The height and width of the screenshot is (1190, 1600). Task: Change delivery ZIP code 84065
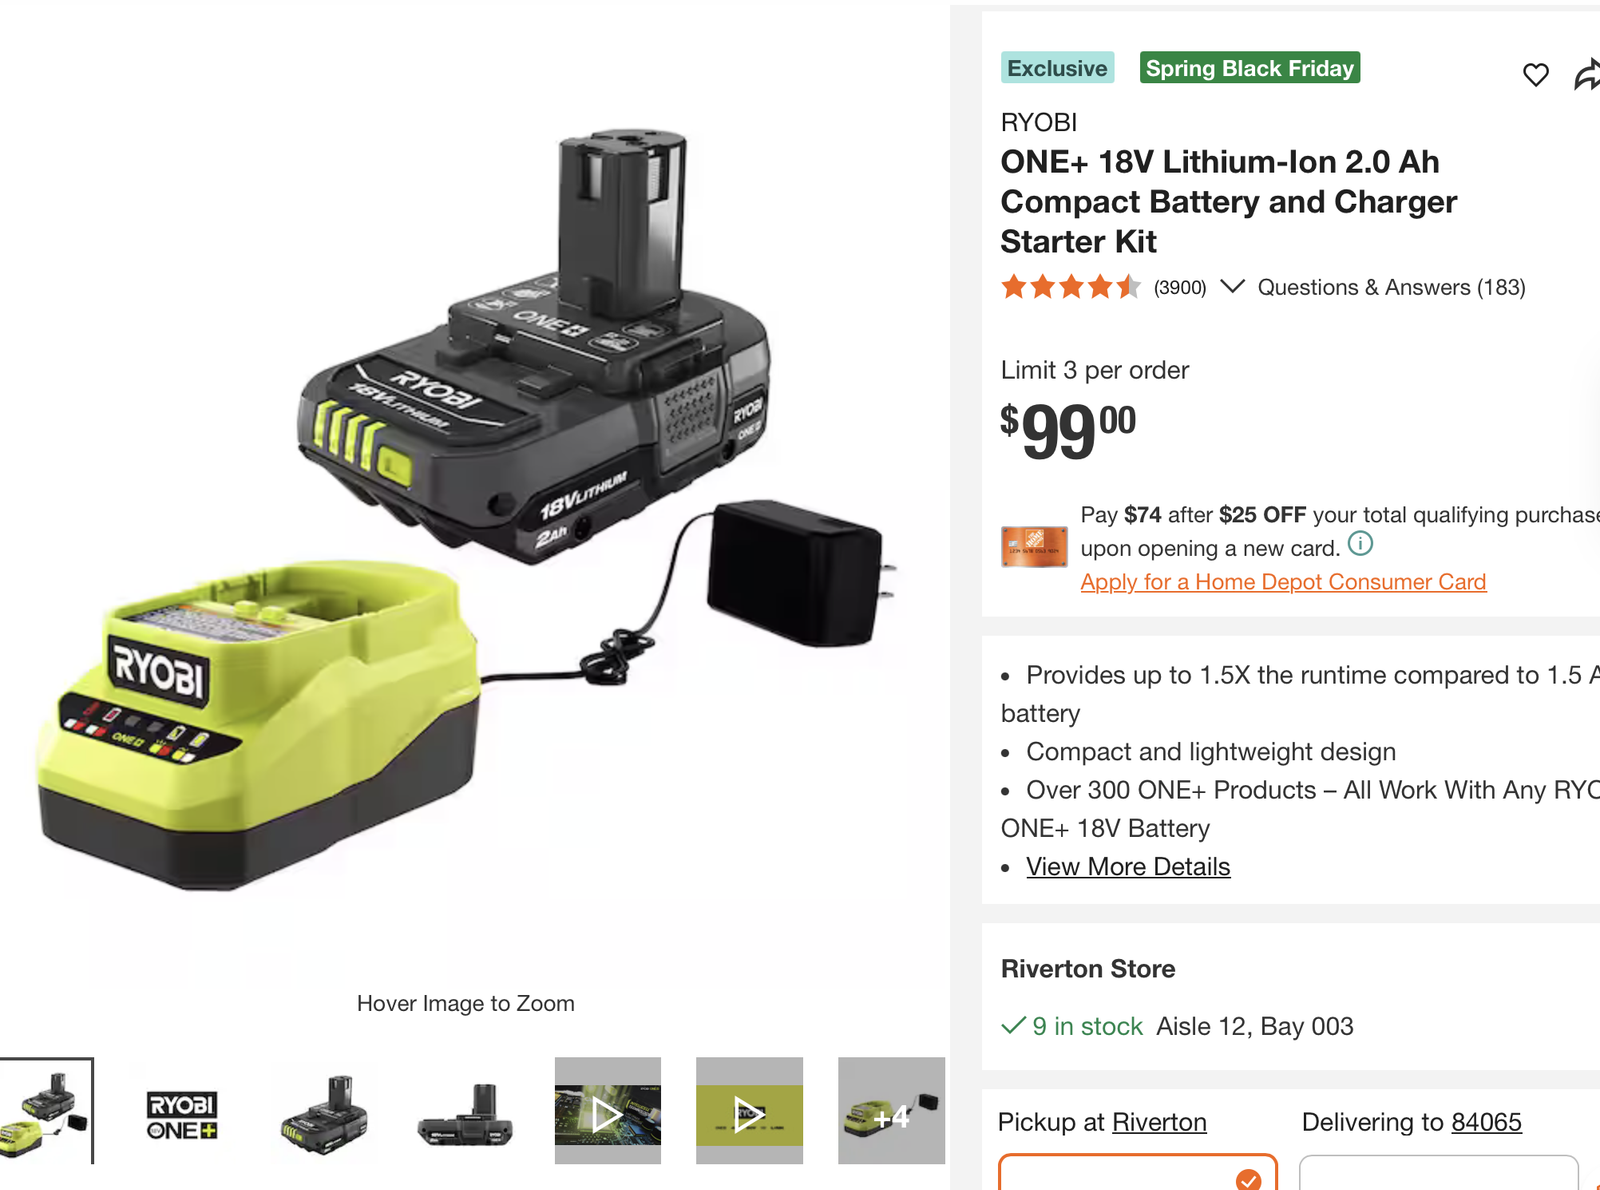coord(1486,1122)
